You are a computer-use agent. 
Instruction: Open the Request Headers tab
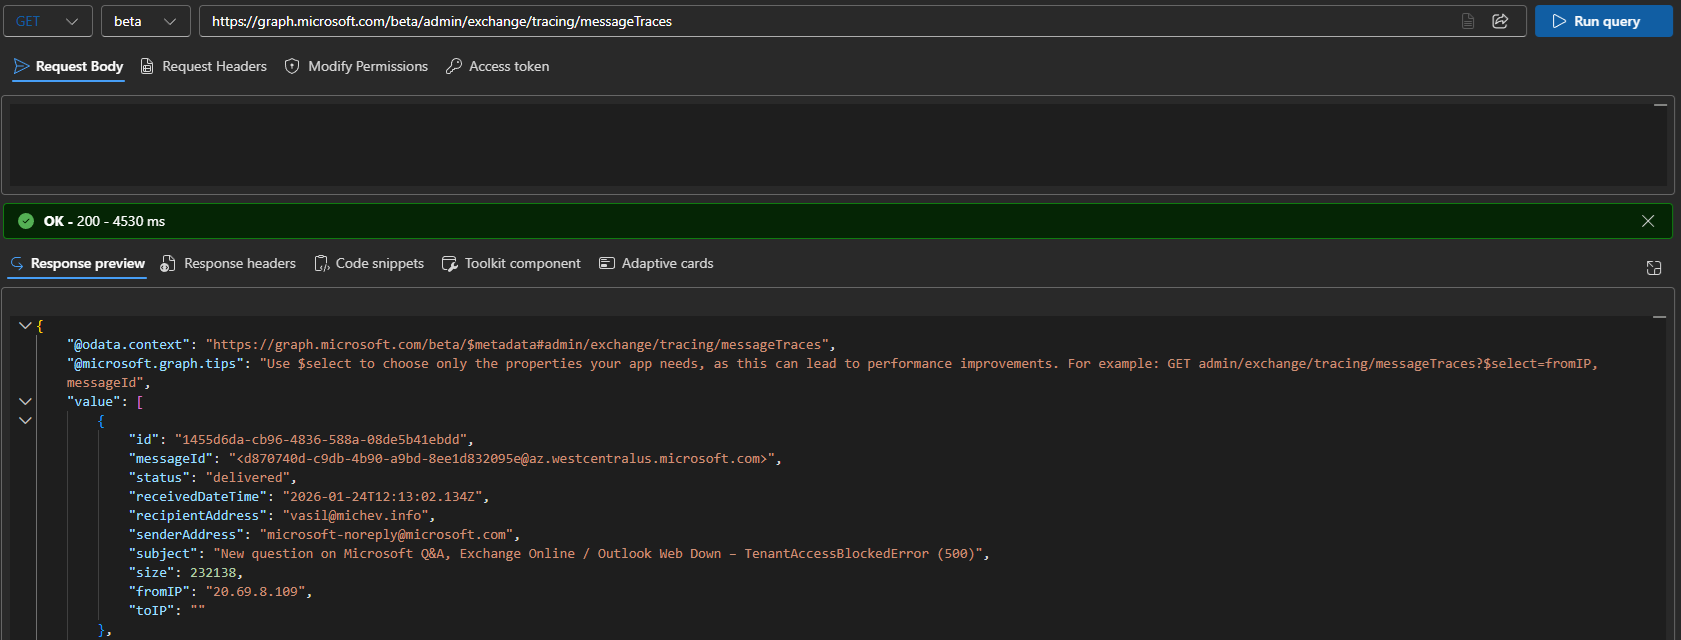click(x=204, y=66)
